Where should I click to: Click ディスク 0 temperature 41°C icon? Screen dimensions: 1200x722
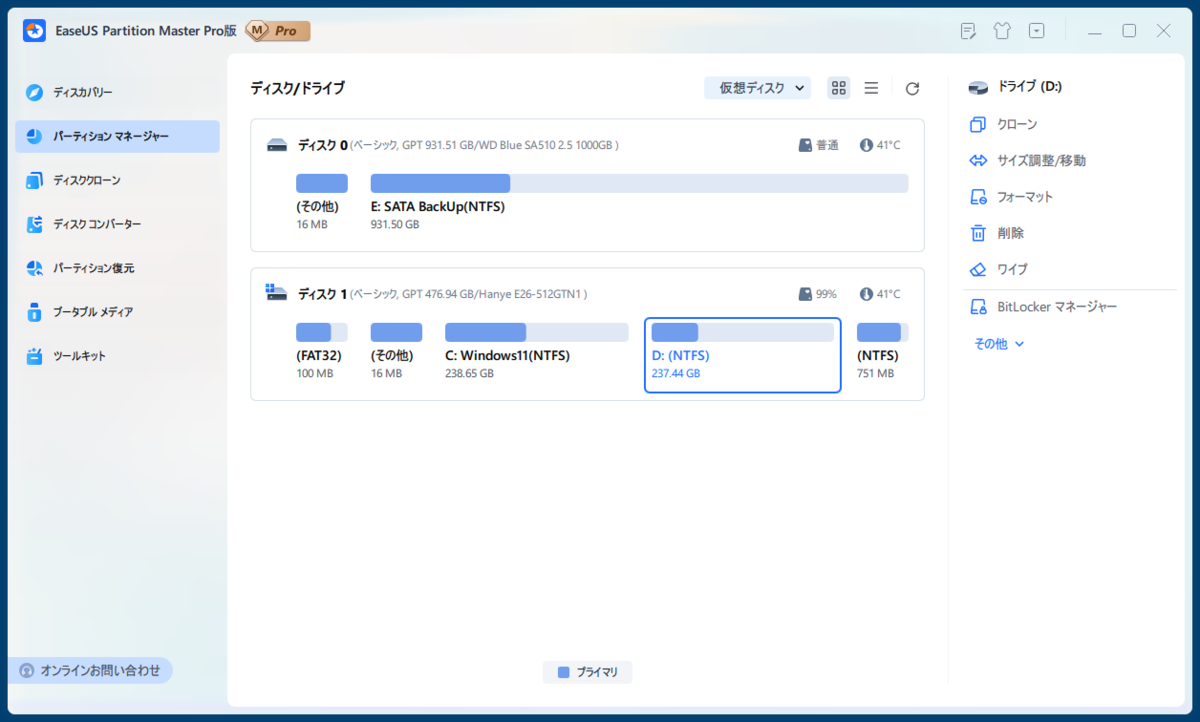tap(866, 145)
